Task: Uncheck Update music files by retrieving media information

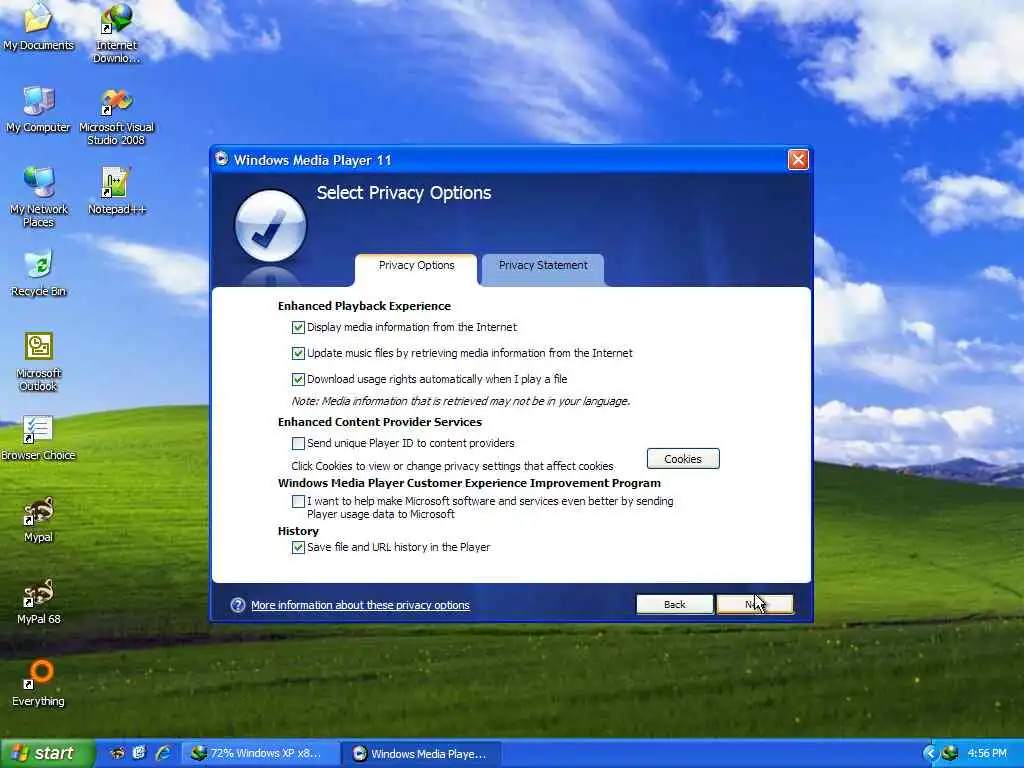Action: 298,353
